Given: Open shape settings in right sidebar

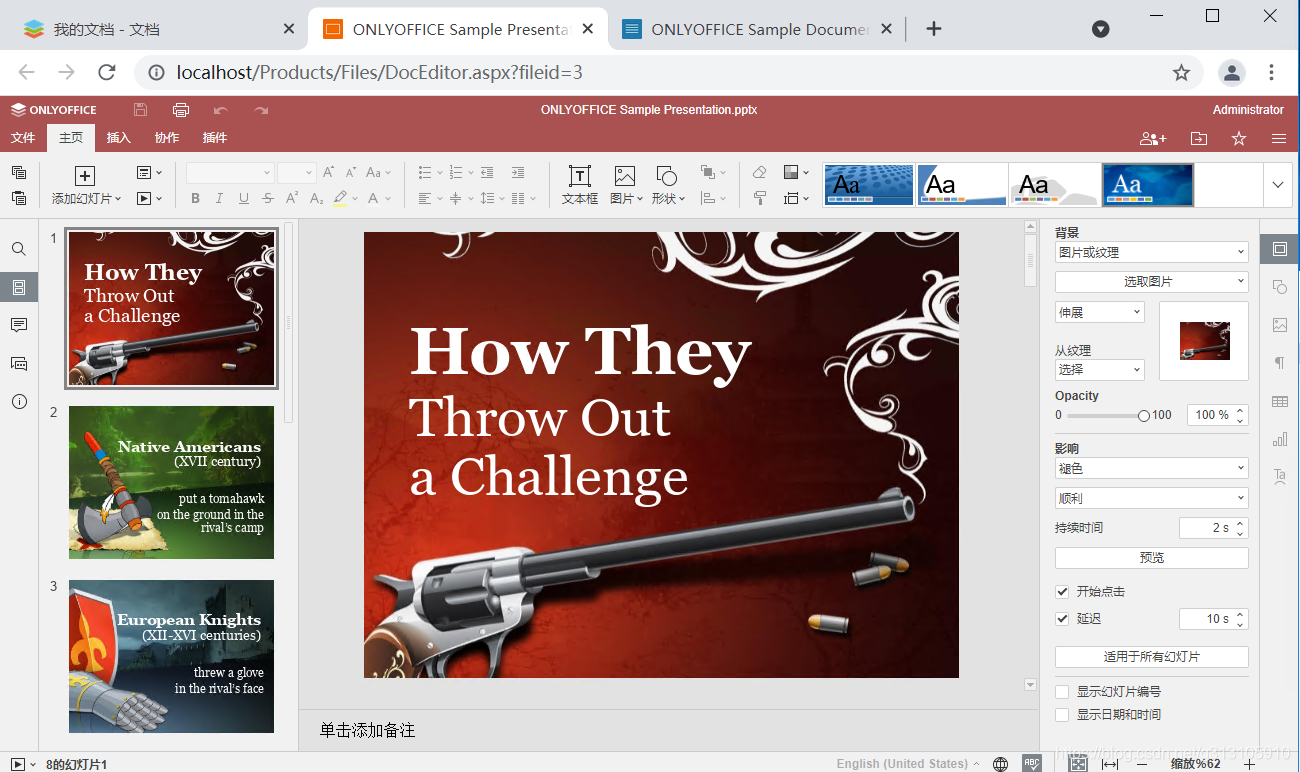Looking at the screenshot, I should click(1279, 287).
